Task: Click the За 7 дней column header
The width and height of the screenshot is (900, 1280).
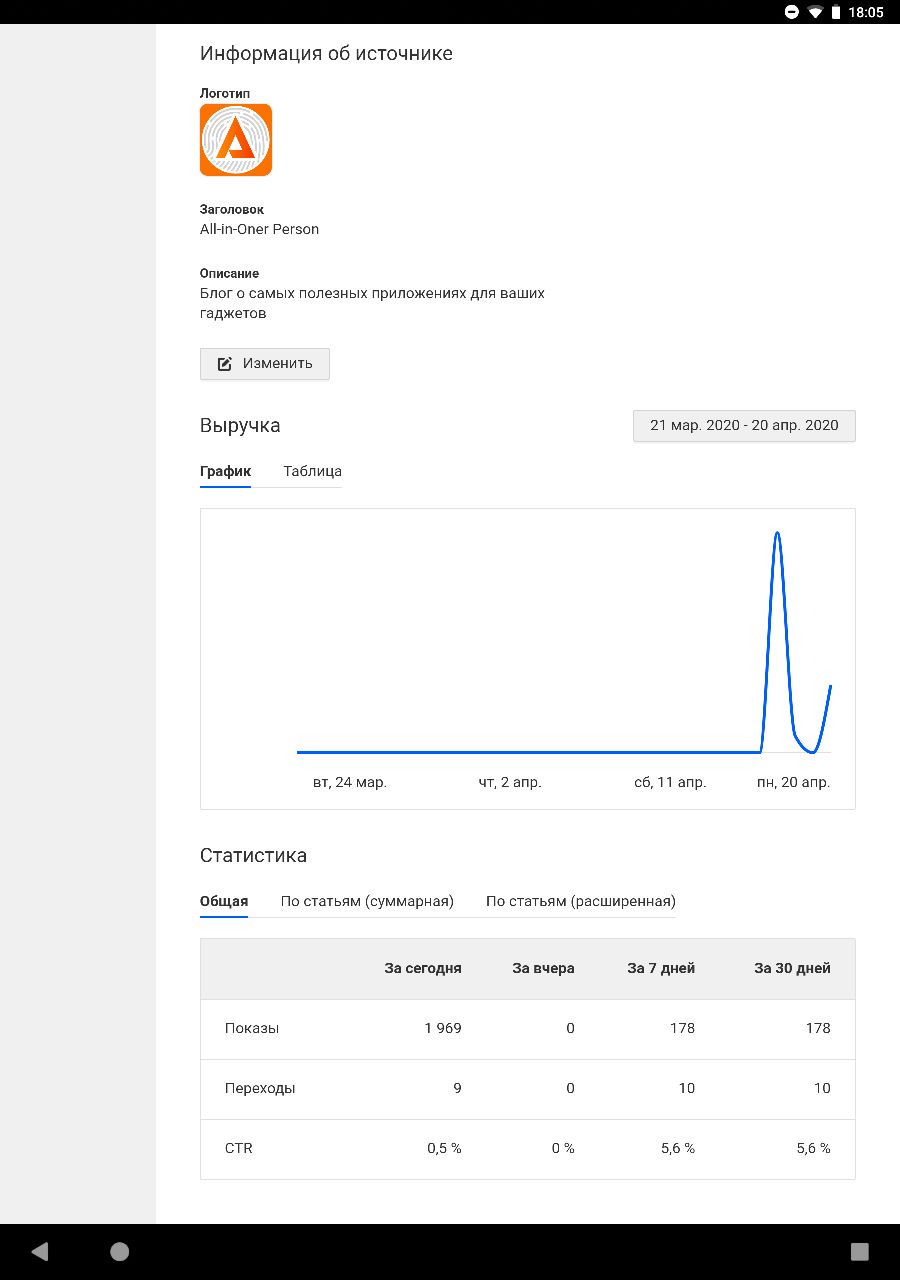Action: 661,968
